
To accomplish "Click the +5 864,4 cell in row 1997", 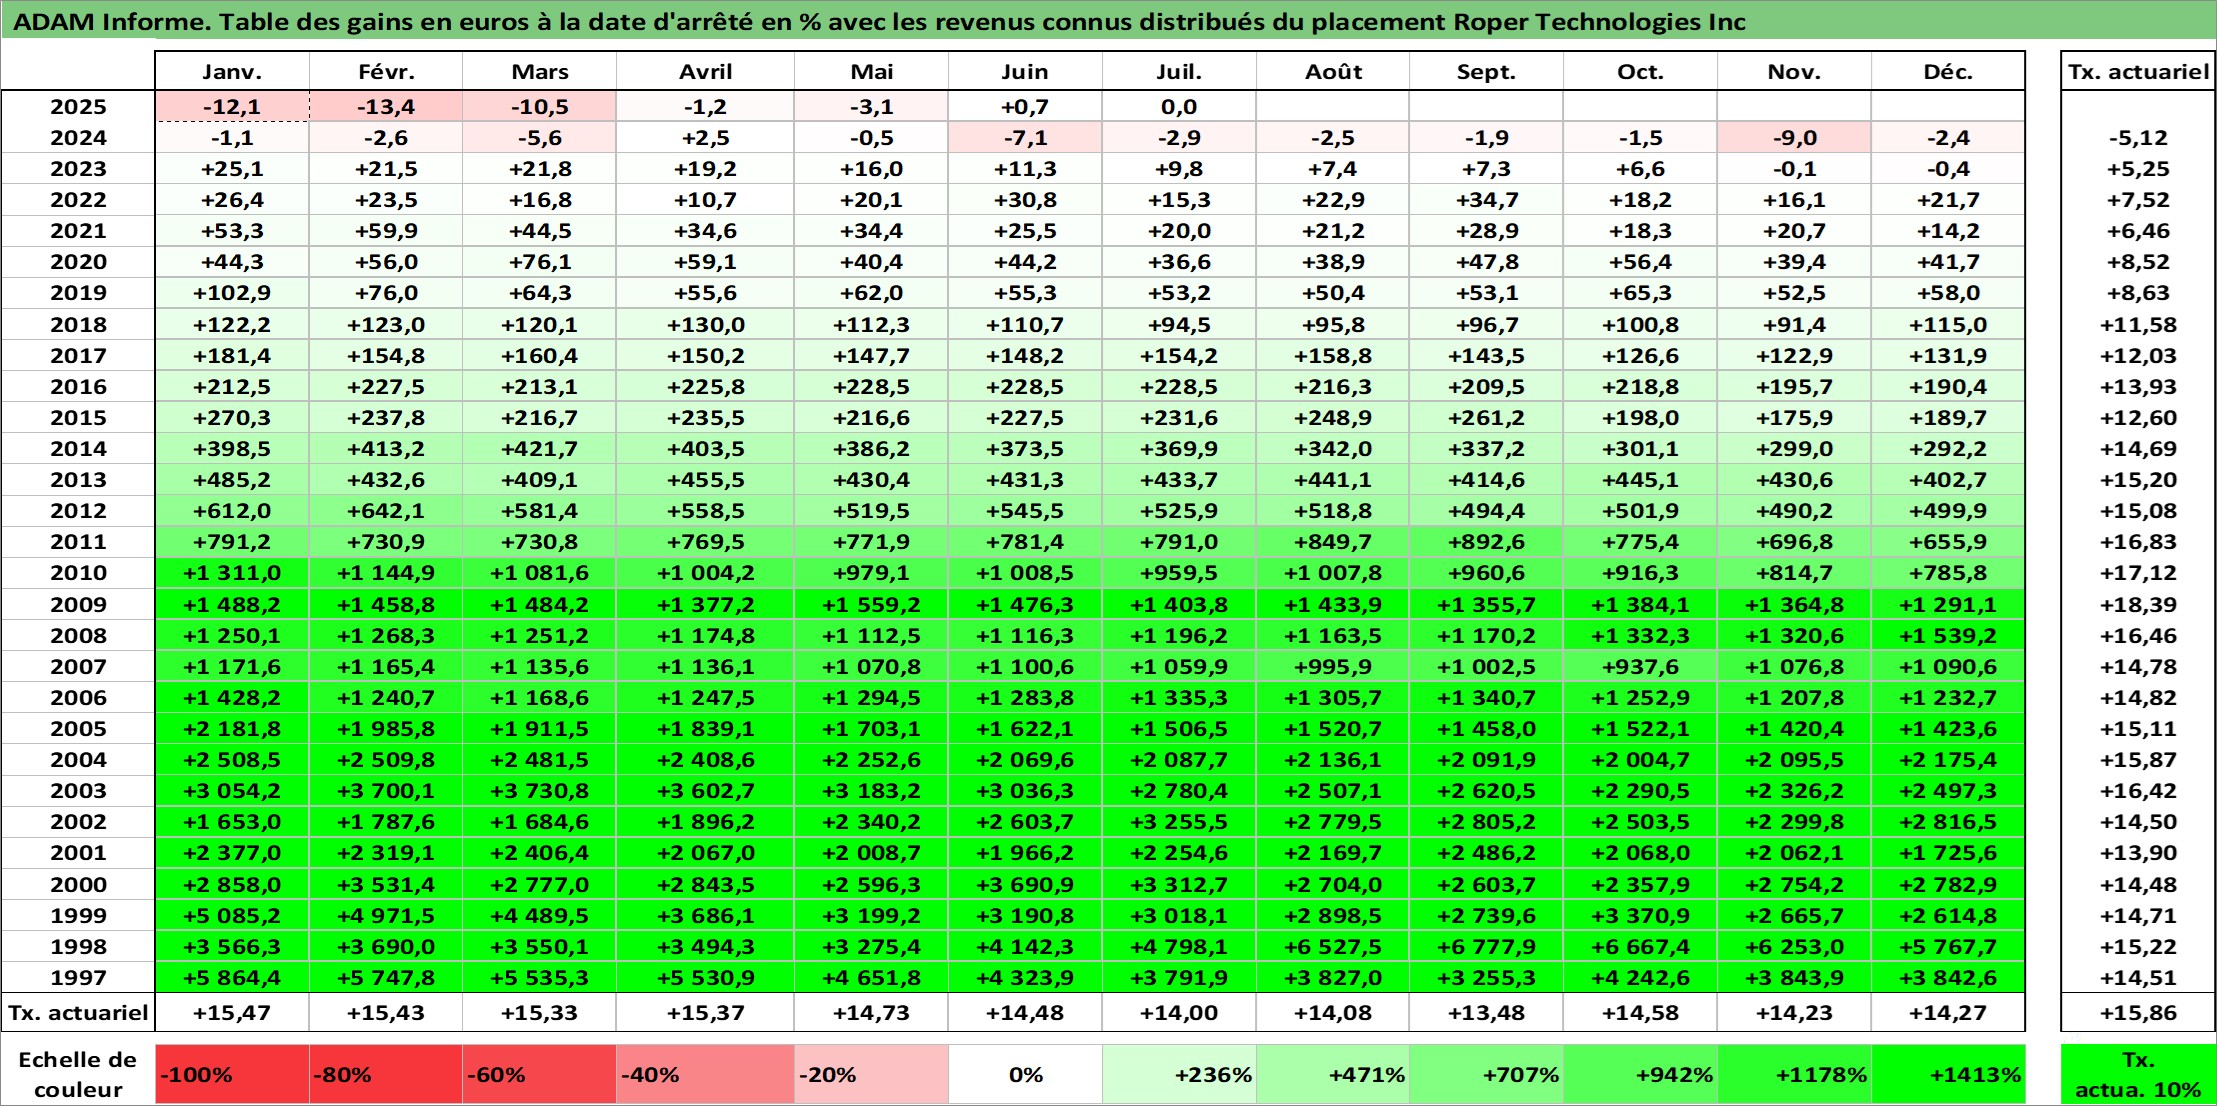I will tap(232, 977).
